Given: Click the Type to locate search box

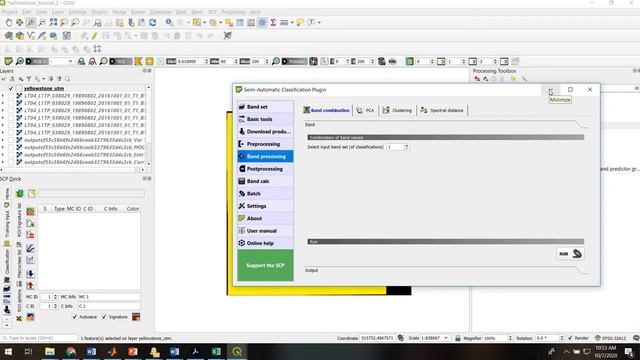Looking at the screenshot, I should (39, 338).
